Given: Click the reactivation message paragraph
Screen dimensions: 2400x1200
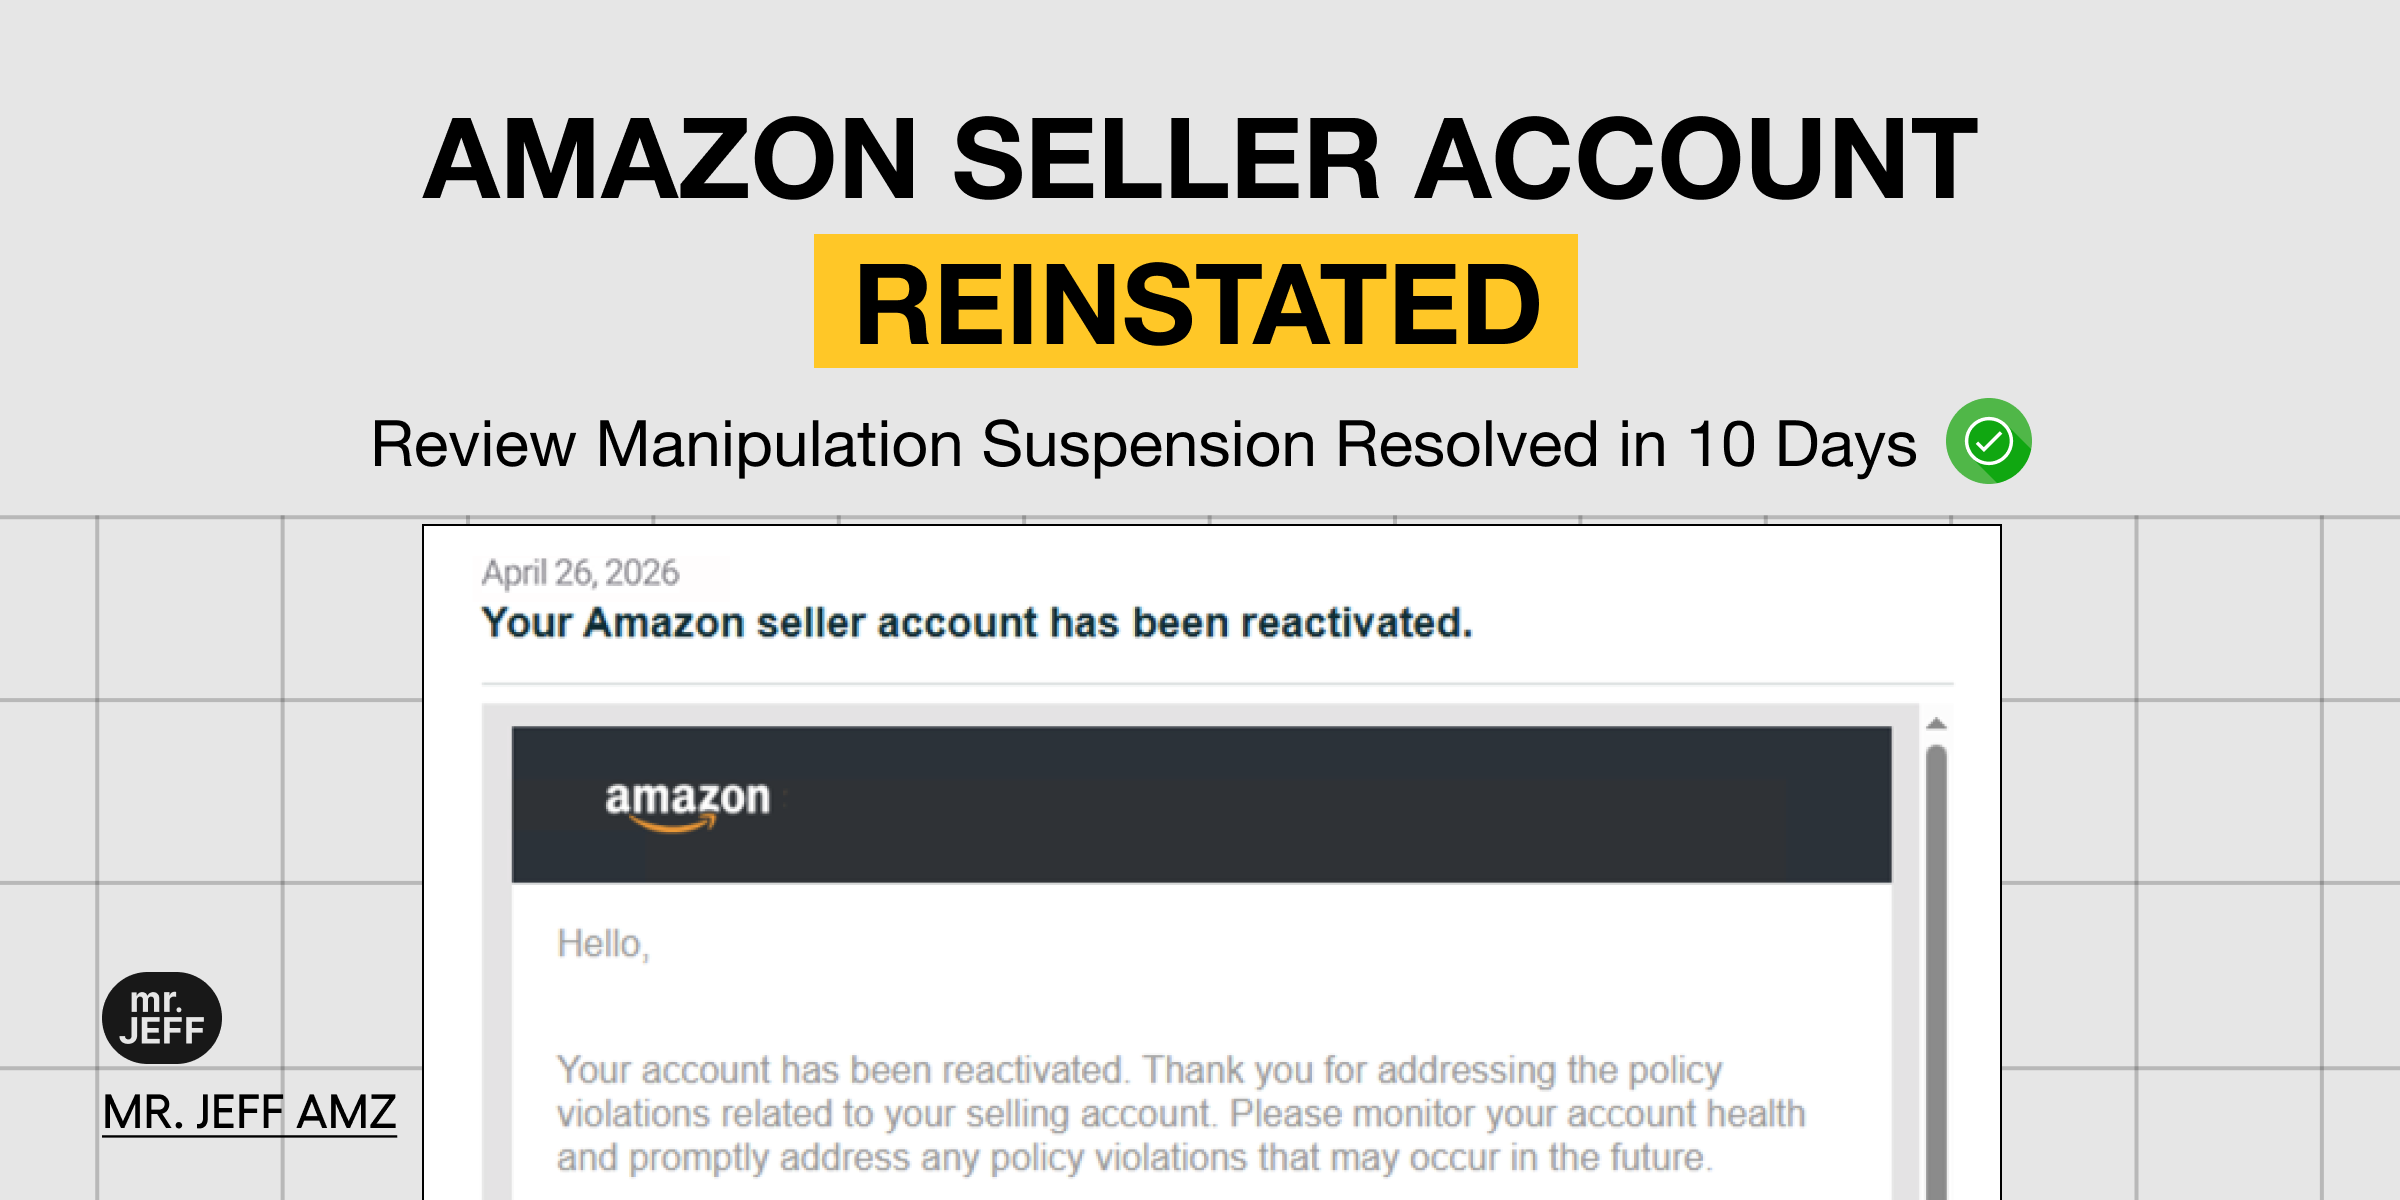Looking at the screenshot, I should pos(1181,1113).
